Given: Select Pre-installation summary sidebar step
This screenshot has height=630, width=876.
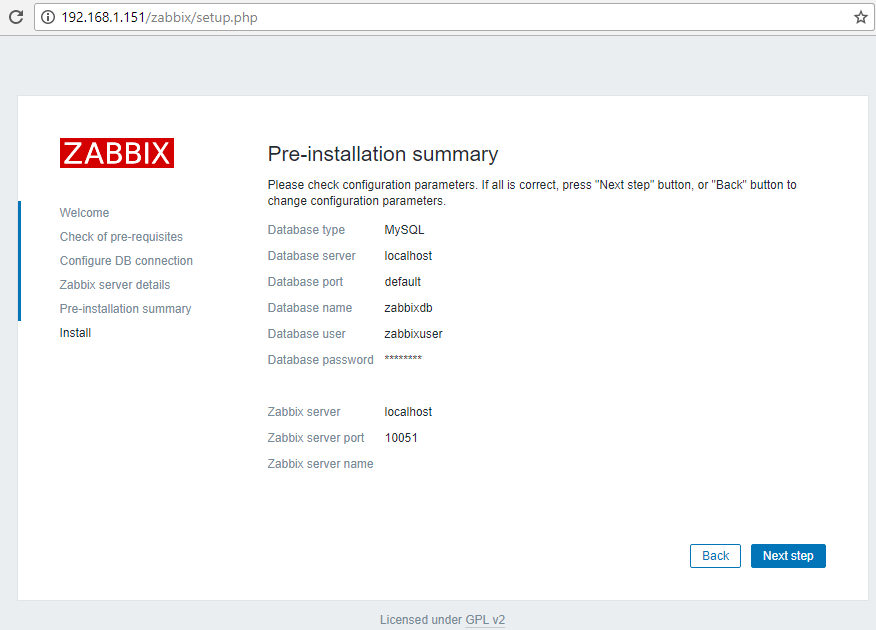Looking at the screenshot, I should pyautogui.click(x=126, y=309).
